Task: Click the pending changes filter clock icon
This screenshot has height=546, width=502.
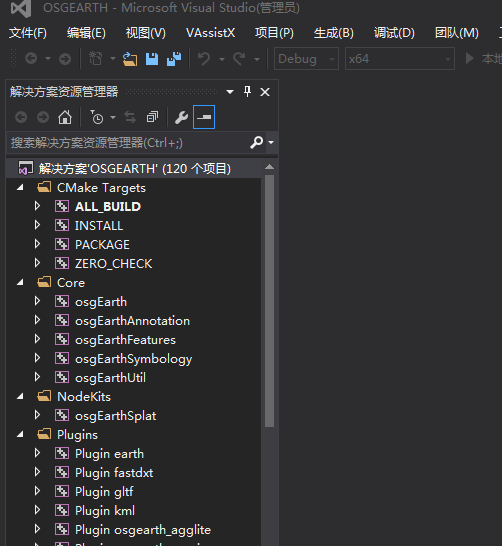Action: (x=97, y=117)
